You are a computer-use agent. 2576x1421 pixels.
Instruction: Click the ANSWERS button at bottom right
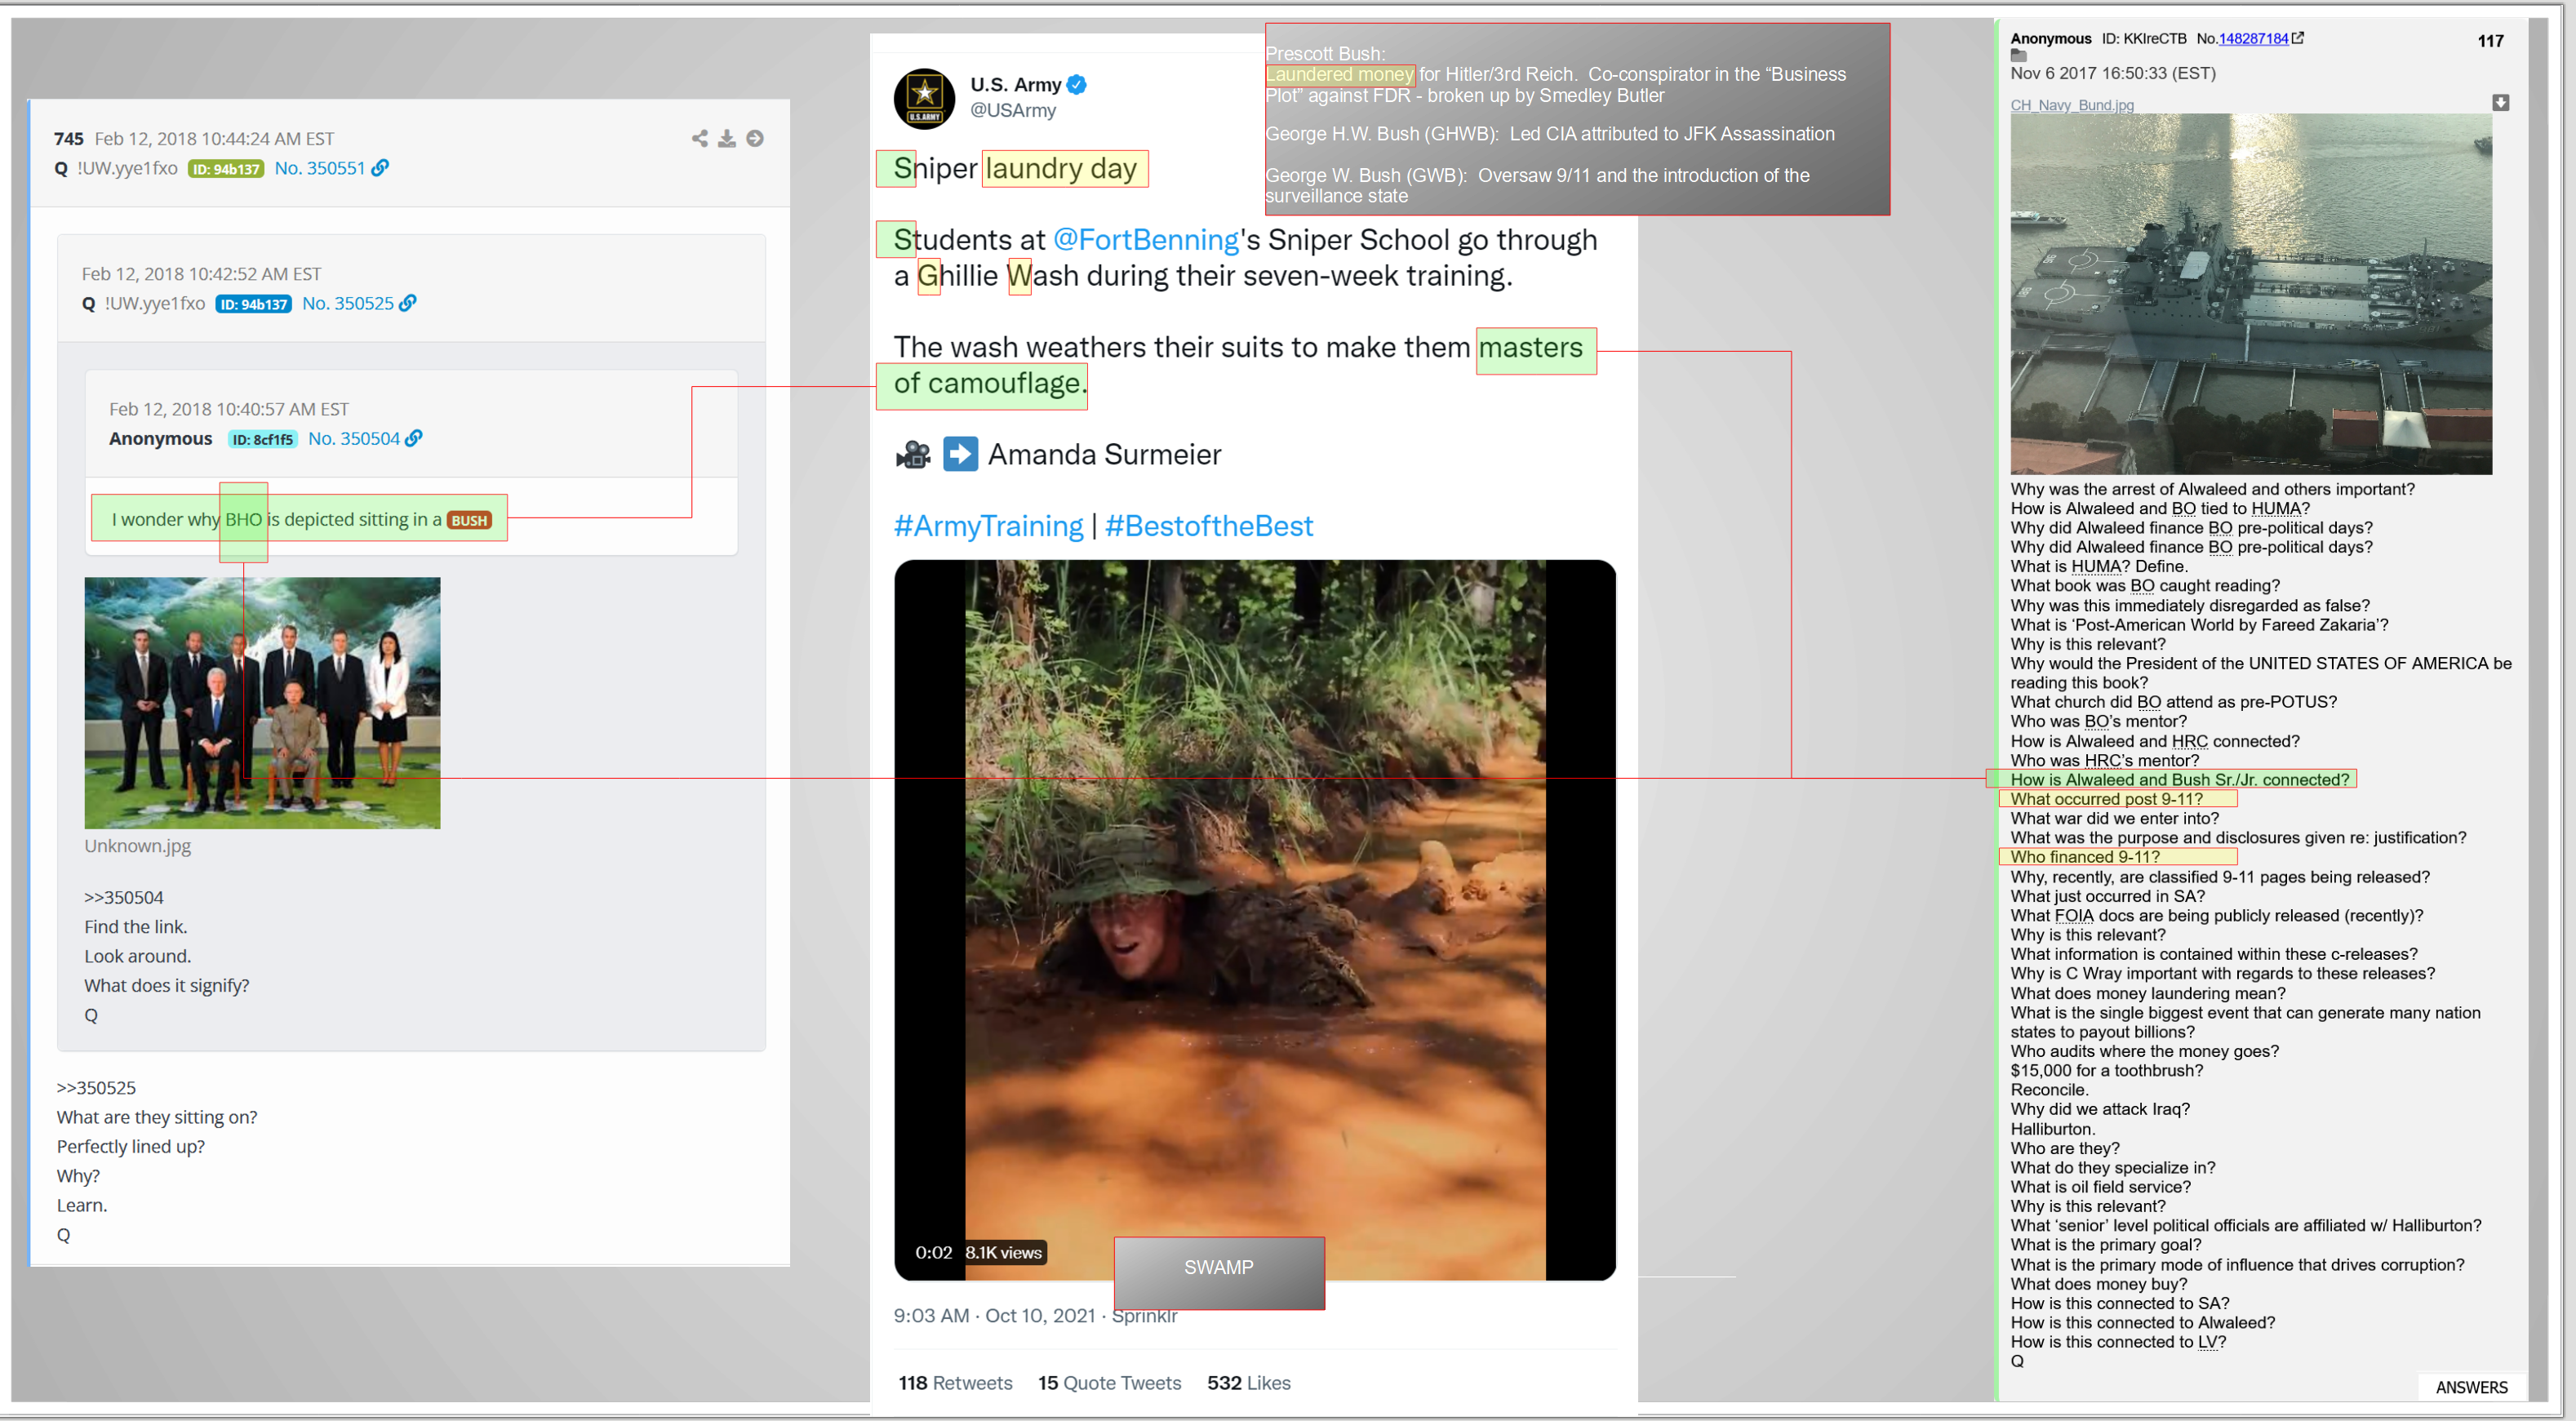click(2471, 1387)
